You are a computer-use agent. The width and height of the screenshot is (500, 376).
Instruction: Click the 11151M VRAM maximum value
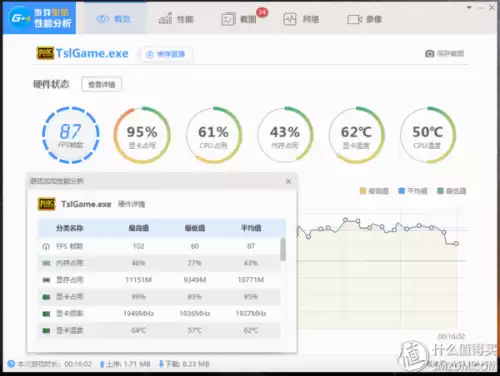(x=139, y=280)
